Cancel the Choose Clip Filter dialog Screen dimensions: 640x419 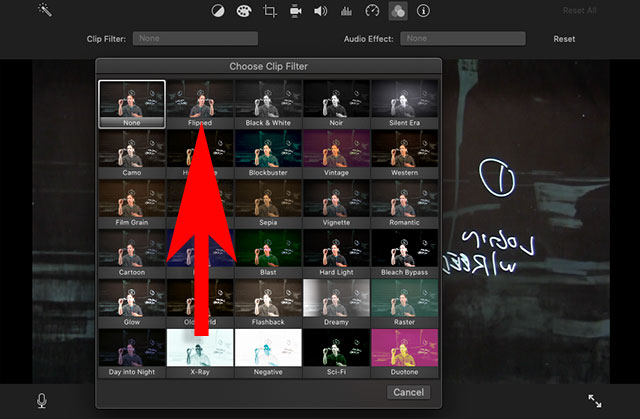click(x=408, y=392)
